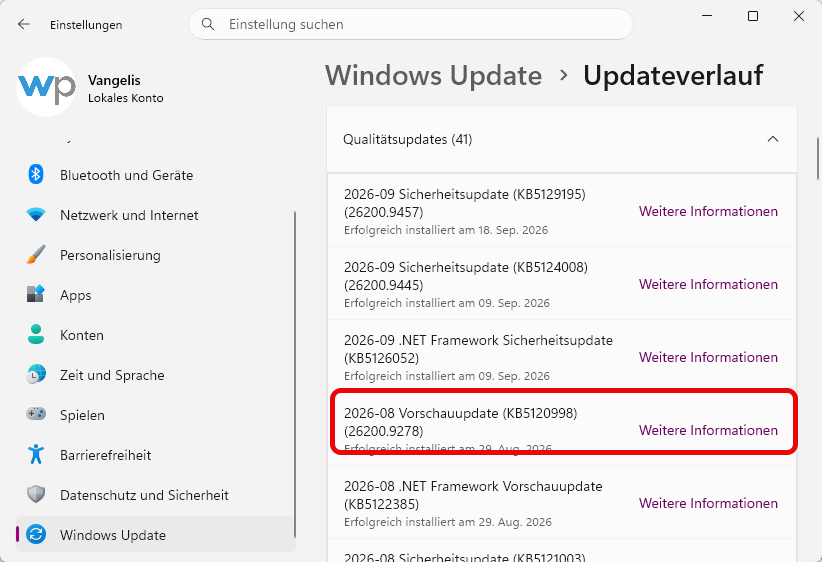The width and height of the screenshot is (822, 562).
Task: Open Bluetooth und Geräte settings
Action: tap(156, 175)
